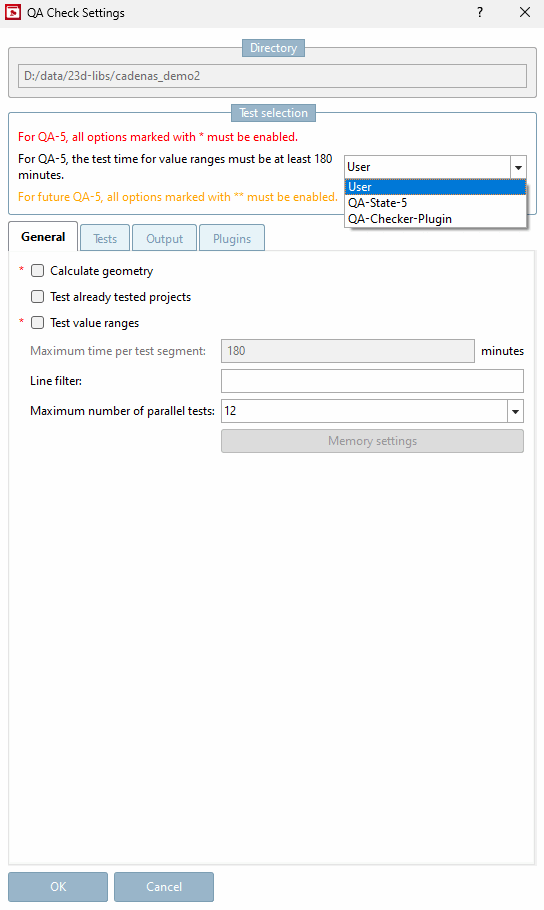Select User option in dropdown list

tap(435, 187)
